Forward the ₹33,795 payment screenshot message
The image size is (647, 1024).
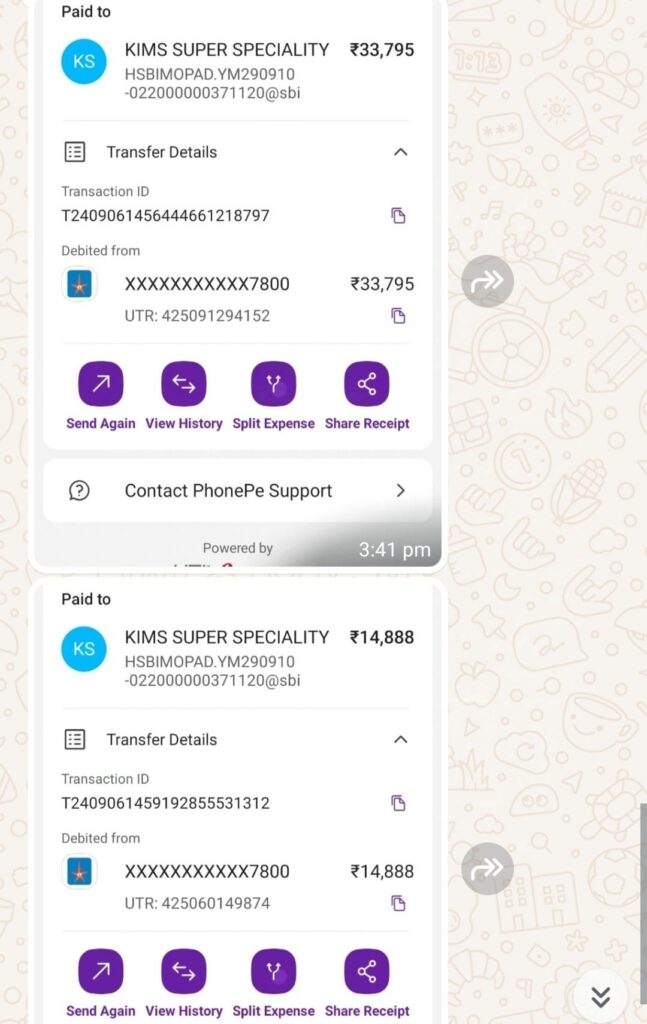(487, 282)
